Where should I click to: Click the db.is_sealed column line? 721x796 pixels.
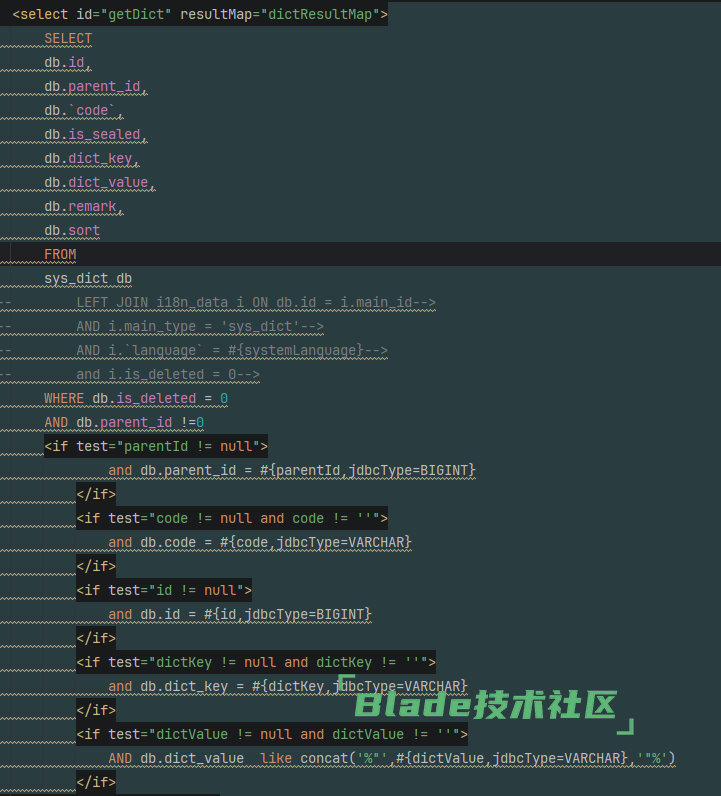(x=95, y=135)
